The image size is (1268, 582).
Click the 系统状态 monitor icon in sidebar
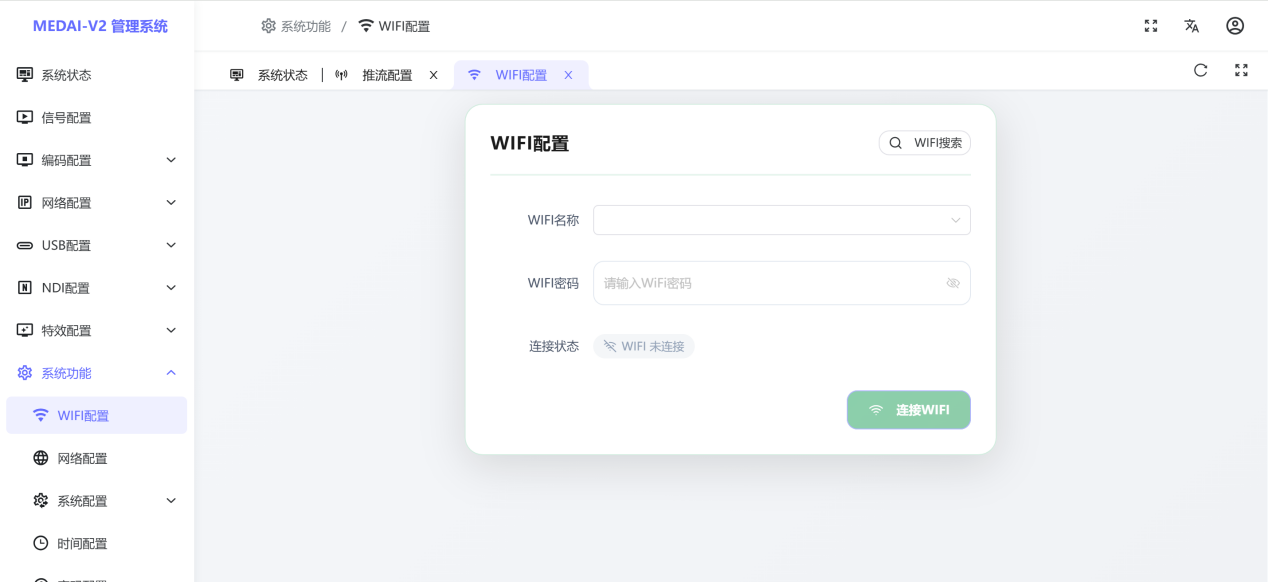click(25, 75)
